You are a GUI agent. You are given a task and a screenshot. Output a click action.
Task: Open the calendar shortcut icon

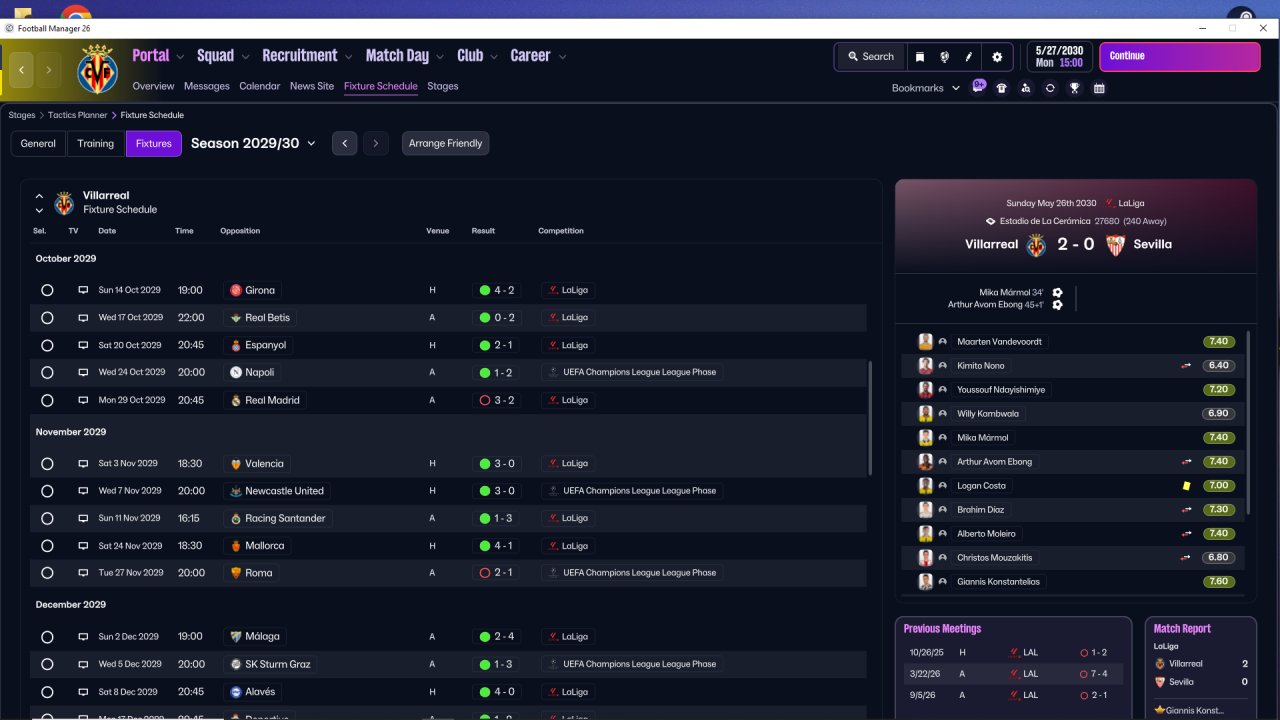[x=1099, y=88]
